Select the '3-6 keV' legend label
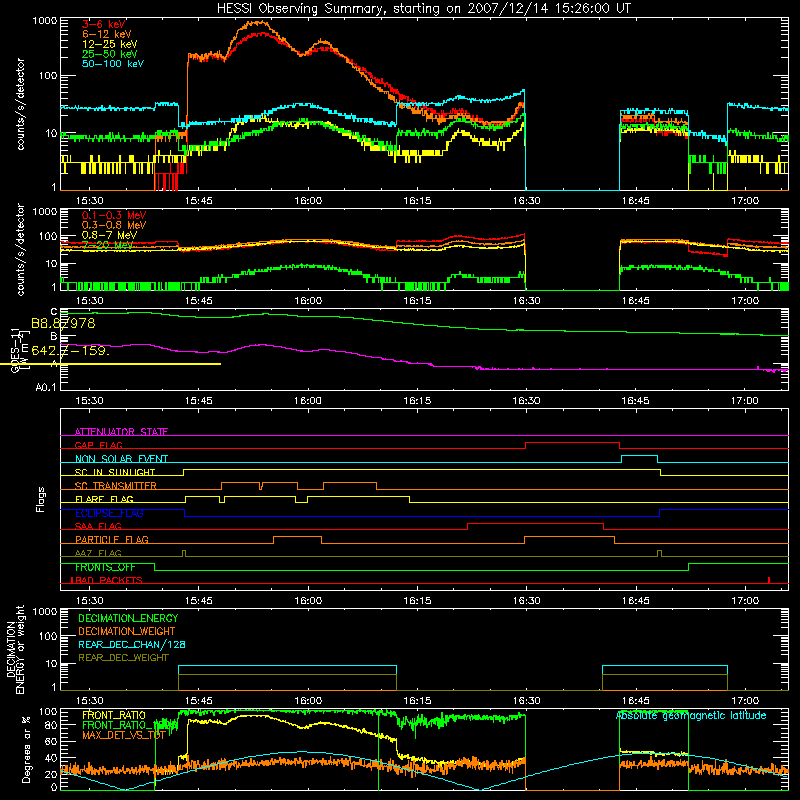800x800 pixels. click(x=104, y=24)
